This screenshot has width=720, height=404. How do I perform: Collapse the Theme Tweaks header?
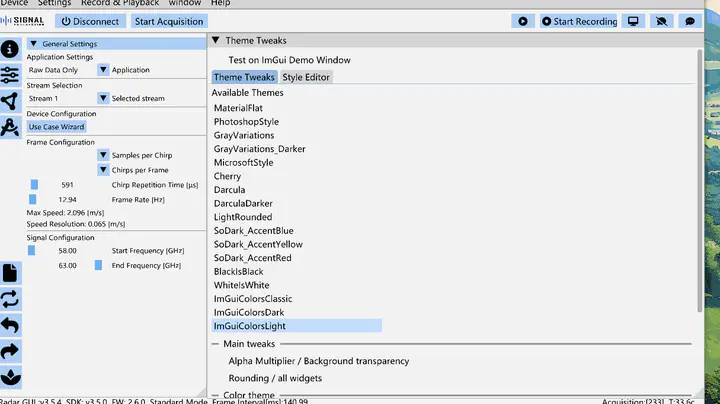coord(216,41)
